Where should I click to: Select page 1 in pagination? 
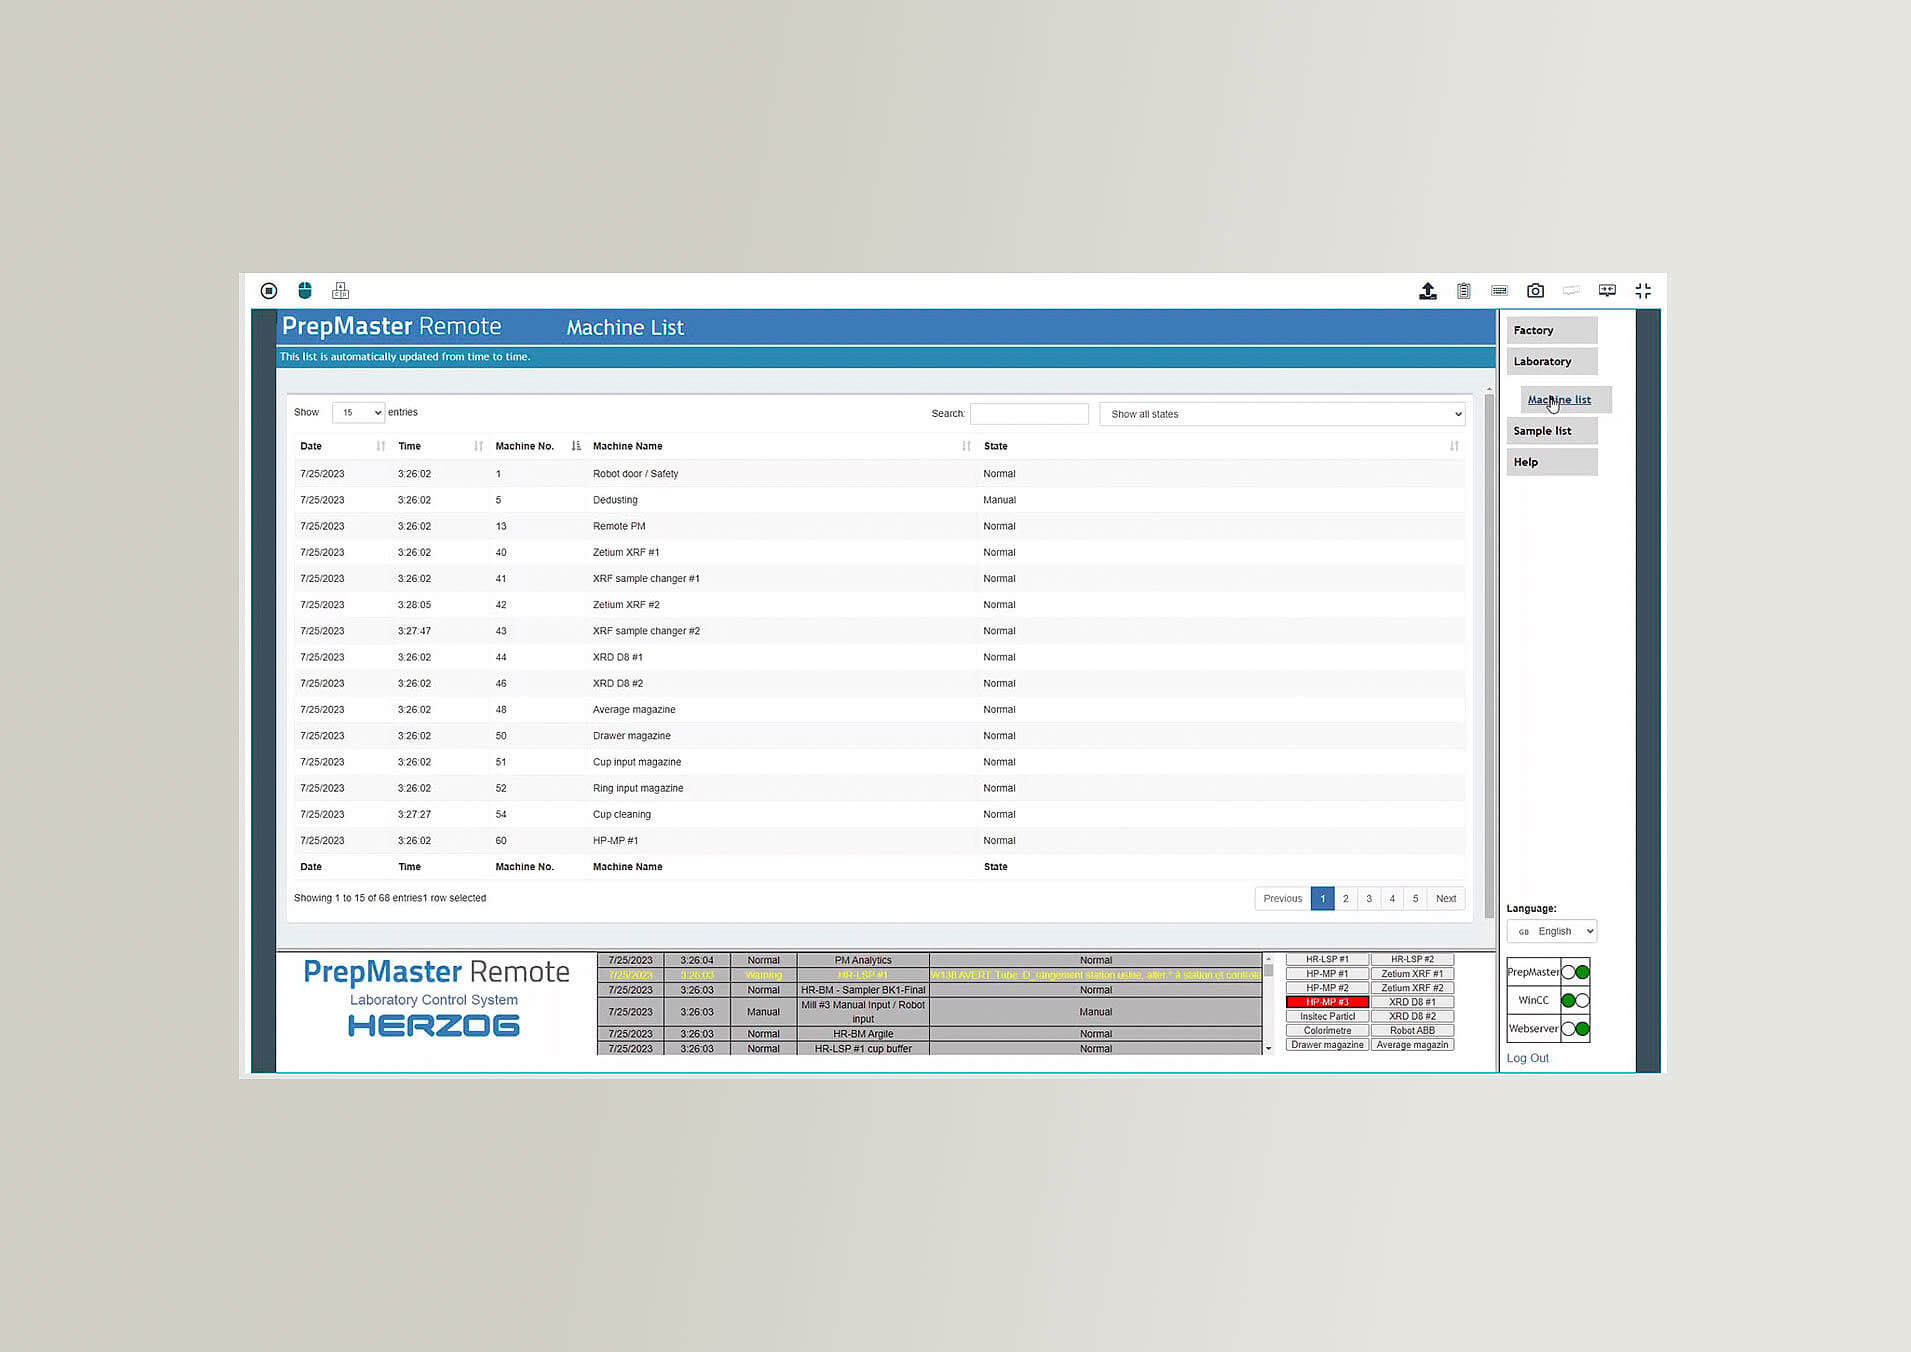(x=1322, y=898)
